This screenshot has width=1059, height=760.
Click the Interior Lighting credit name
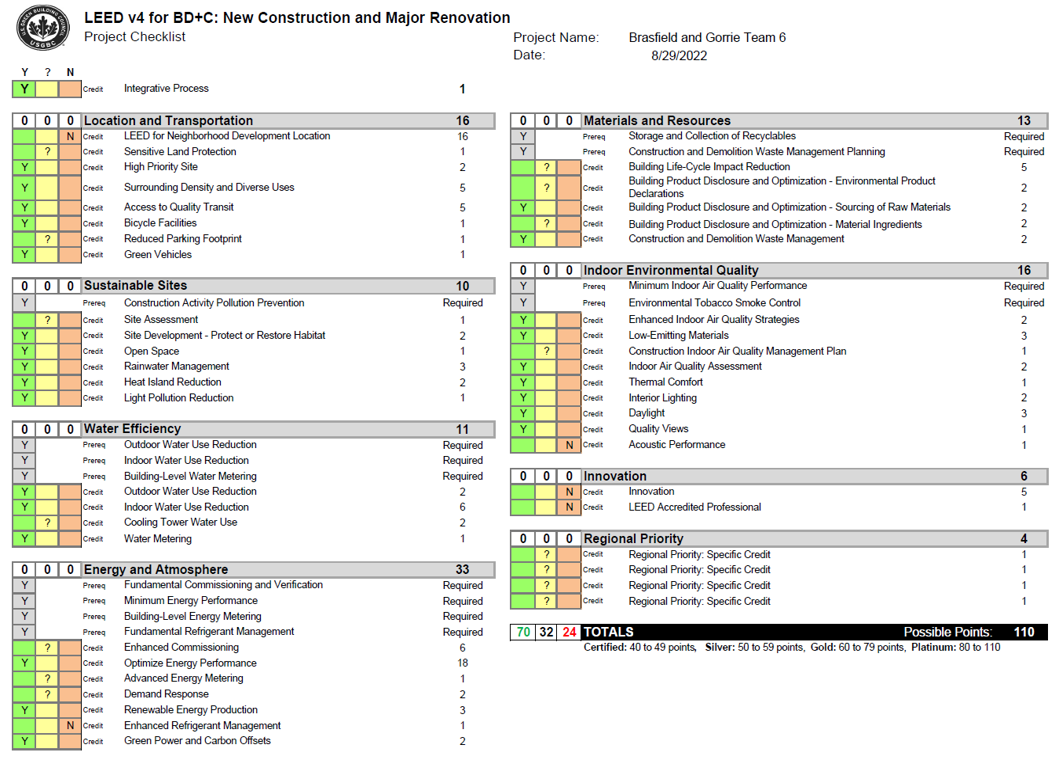[663, 398]
